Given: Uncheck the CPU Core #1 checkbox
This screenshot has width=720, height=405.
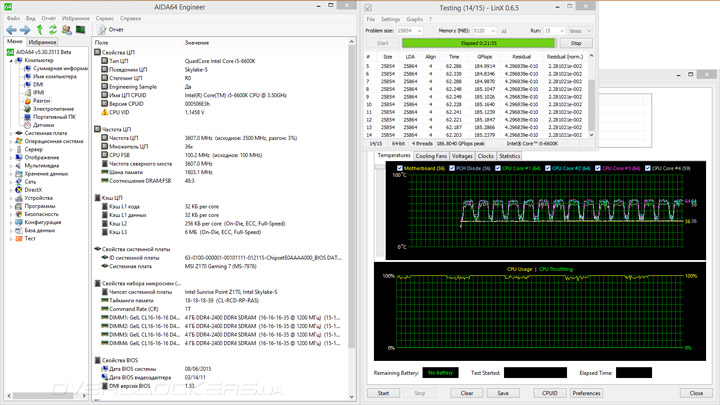Looking at the screenshot, I should 497,168.
